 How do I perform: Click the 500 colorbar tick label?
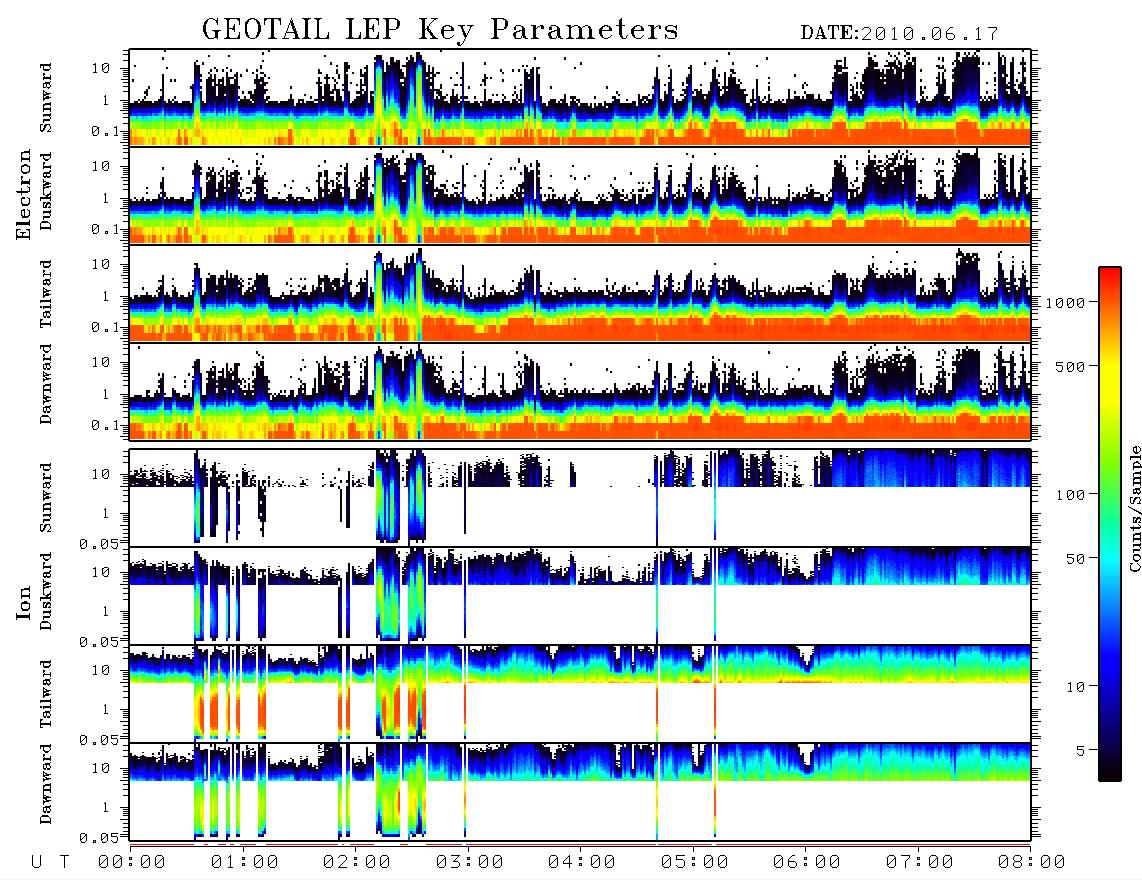pos(1070,366)
